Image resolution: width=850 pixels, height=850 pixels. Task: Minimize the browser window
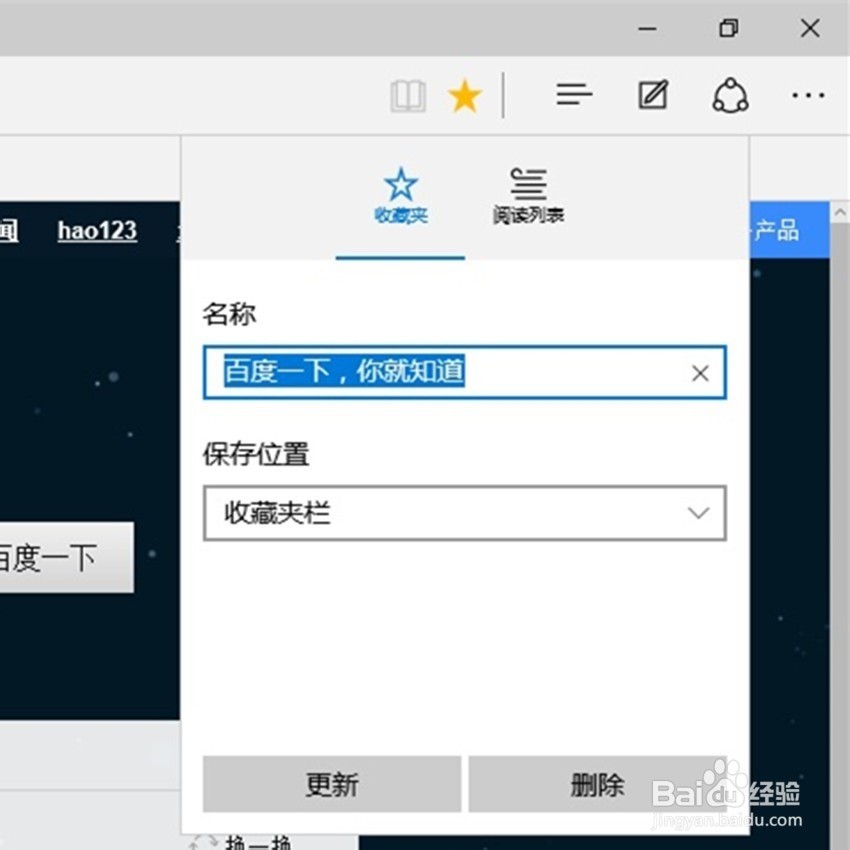coord(647,28)
